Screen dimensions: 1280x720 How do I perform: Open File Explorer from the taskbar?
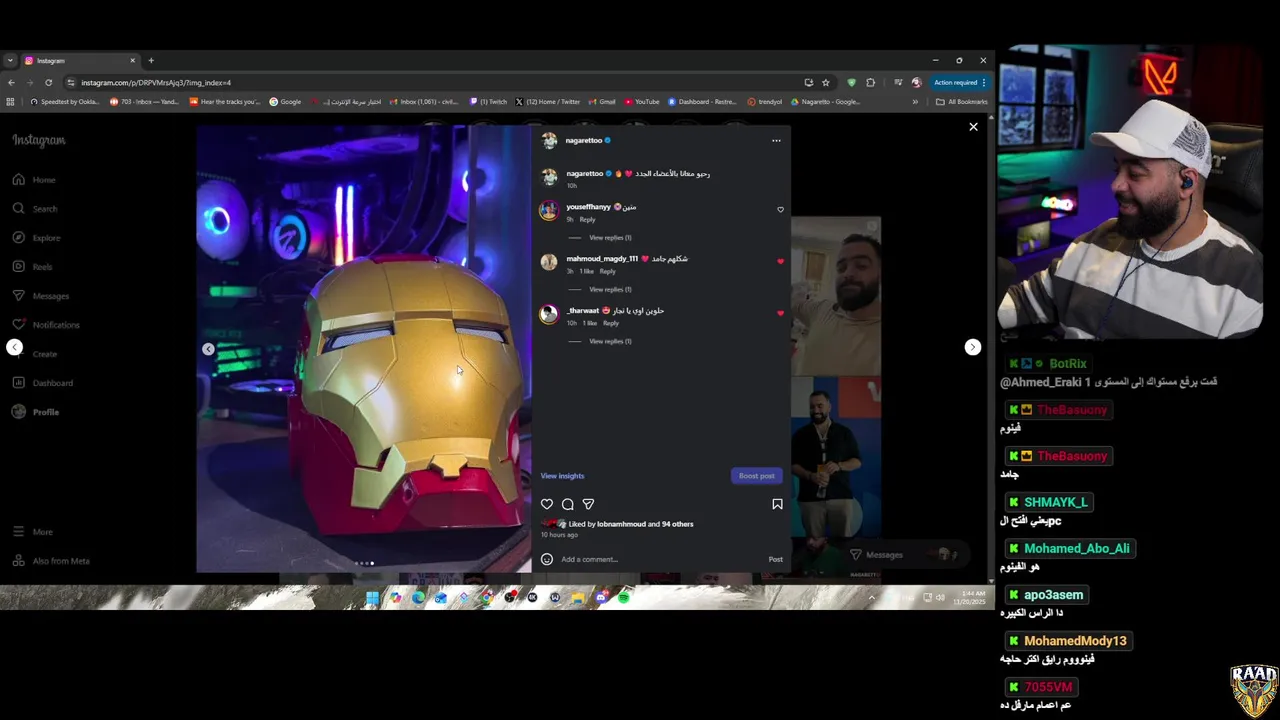point(577,598)
